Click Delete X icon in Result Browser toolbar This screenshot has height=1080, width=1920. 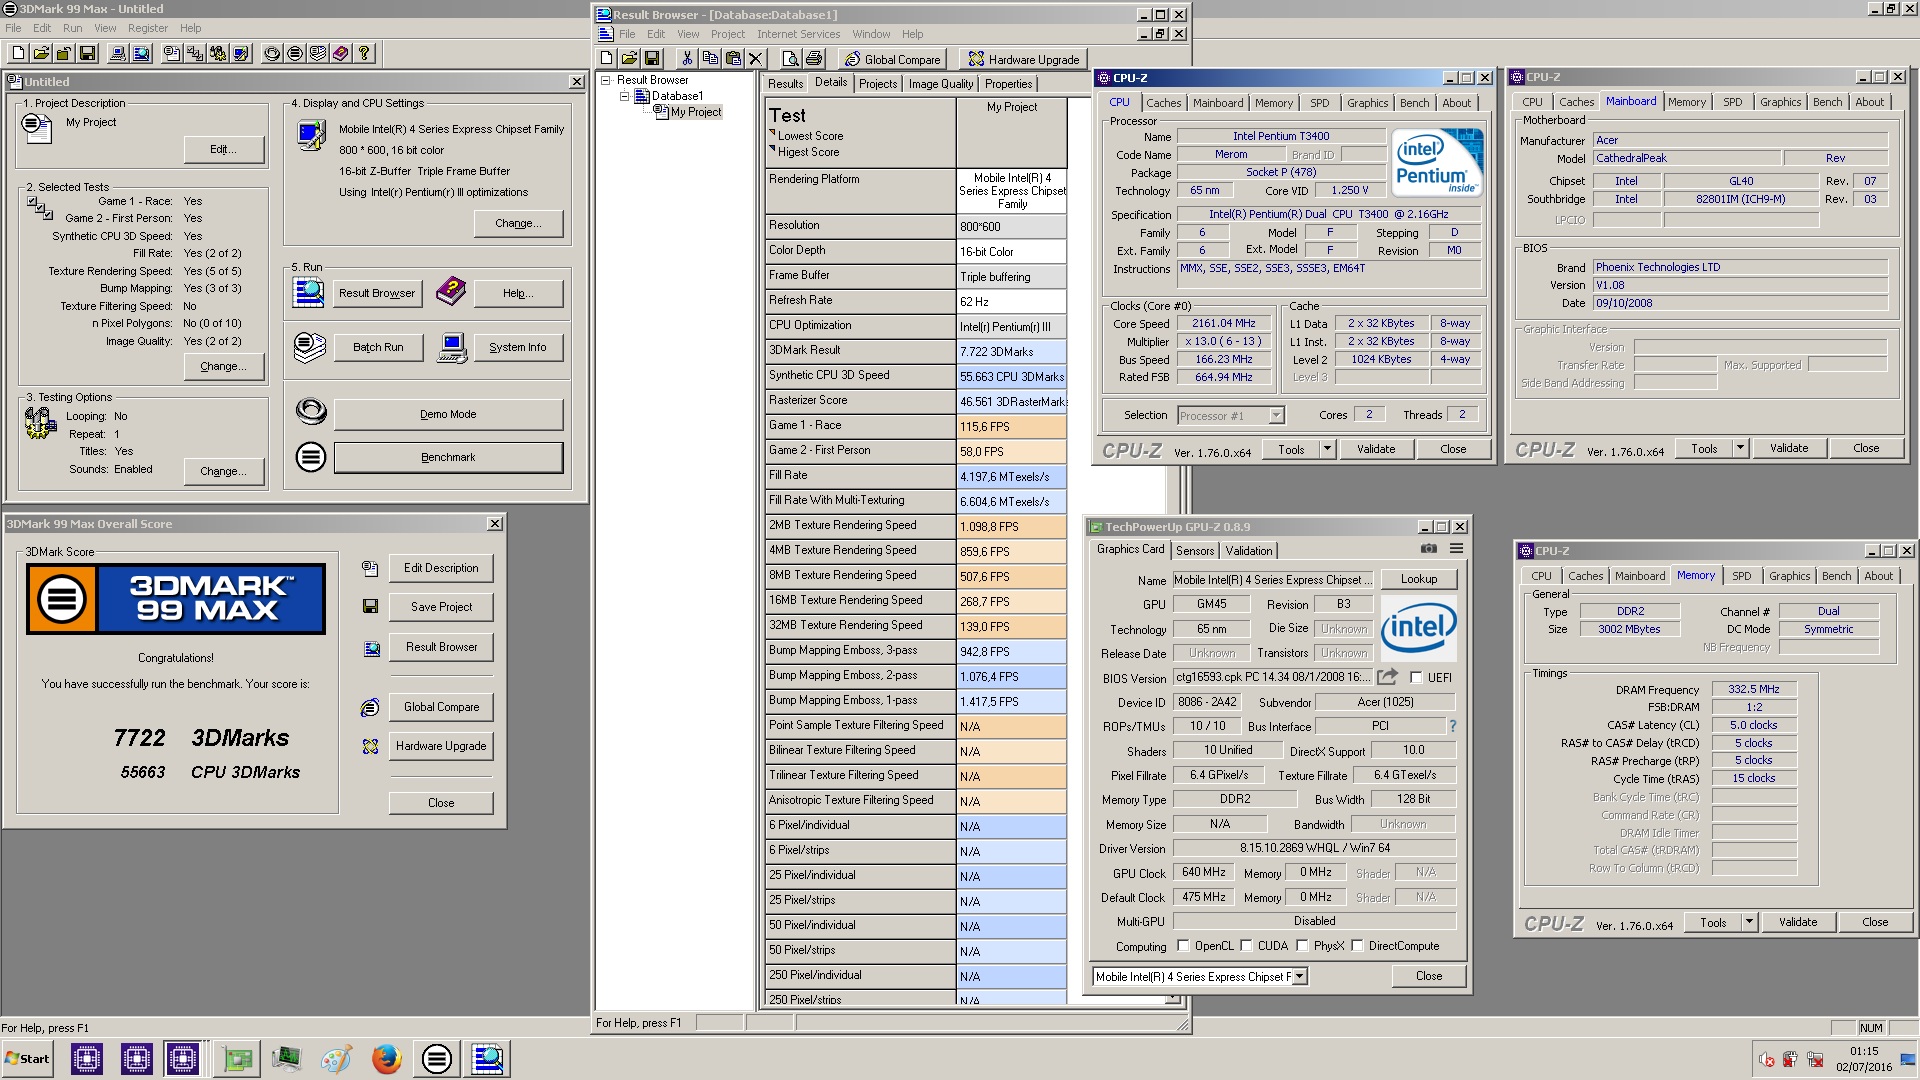click(756, 59)
